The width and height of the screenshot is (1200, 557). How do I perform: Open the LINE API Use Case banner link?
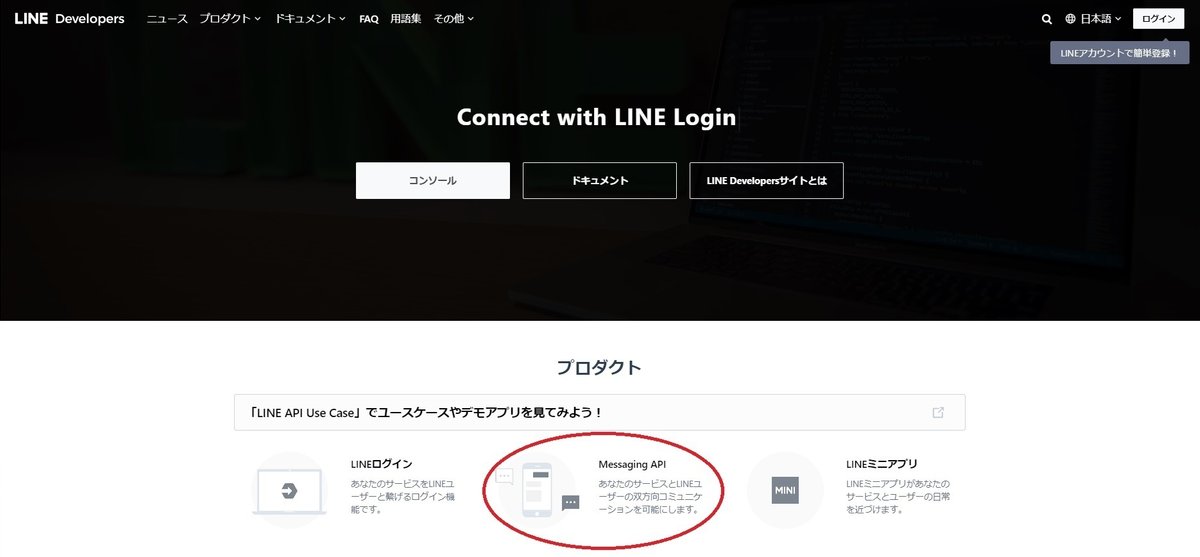(x=600, y=412)
